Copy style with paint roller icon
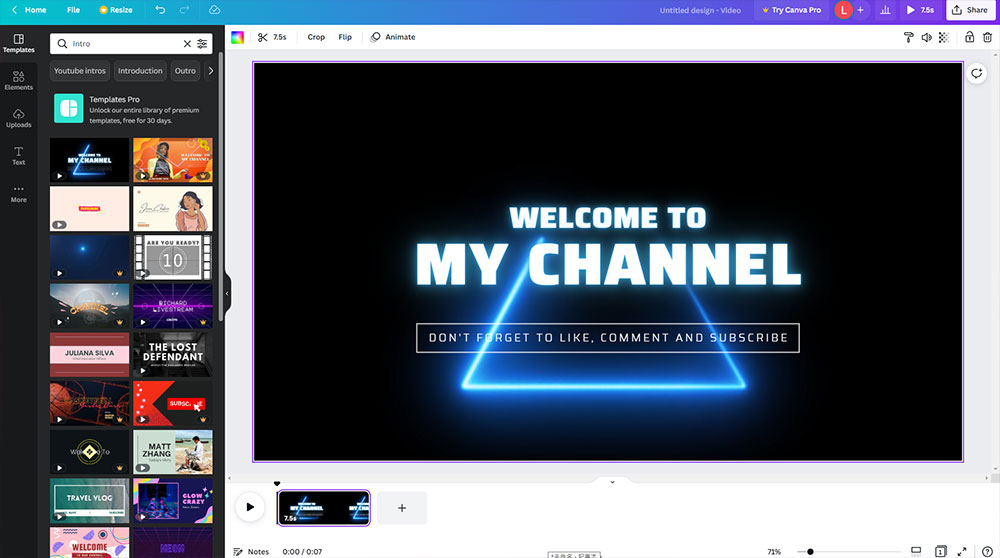1000x558 pixels. point(909,38)
